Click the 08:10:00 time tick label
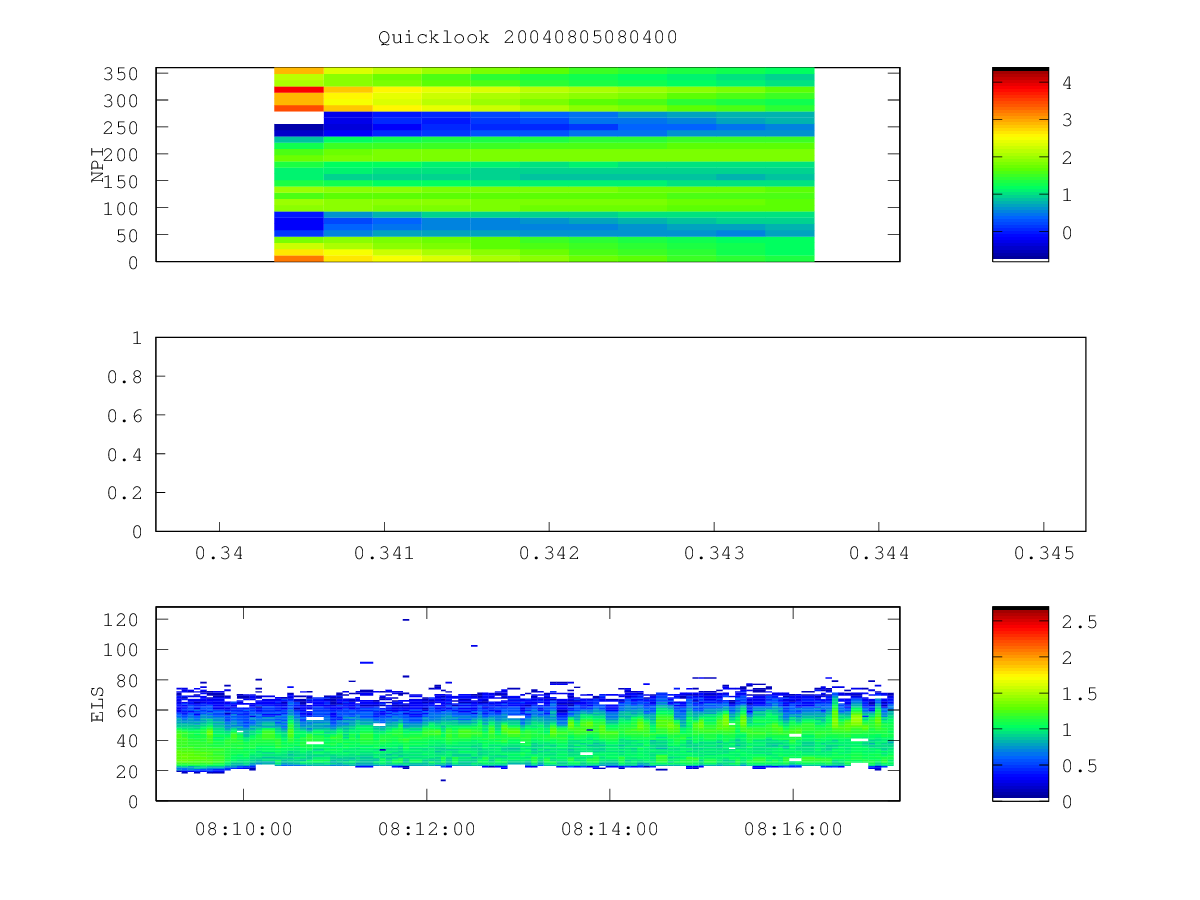This screenshot has height=900, width=1200. click(x=243, y=829)
